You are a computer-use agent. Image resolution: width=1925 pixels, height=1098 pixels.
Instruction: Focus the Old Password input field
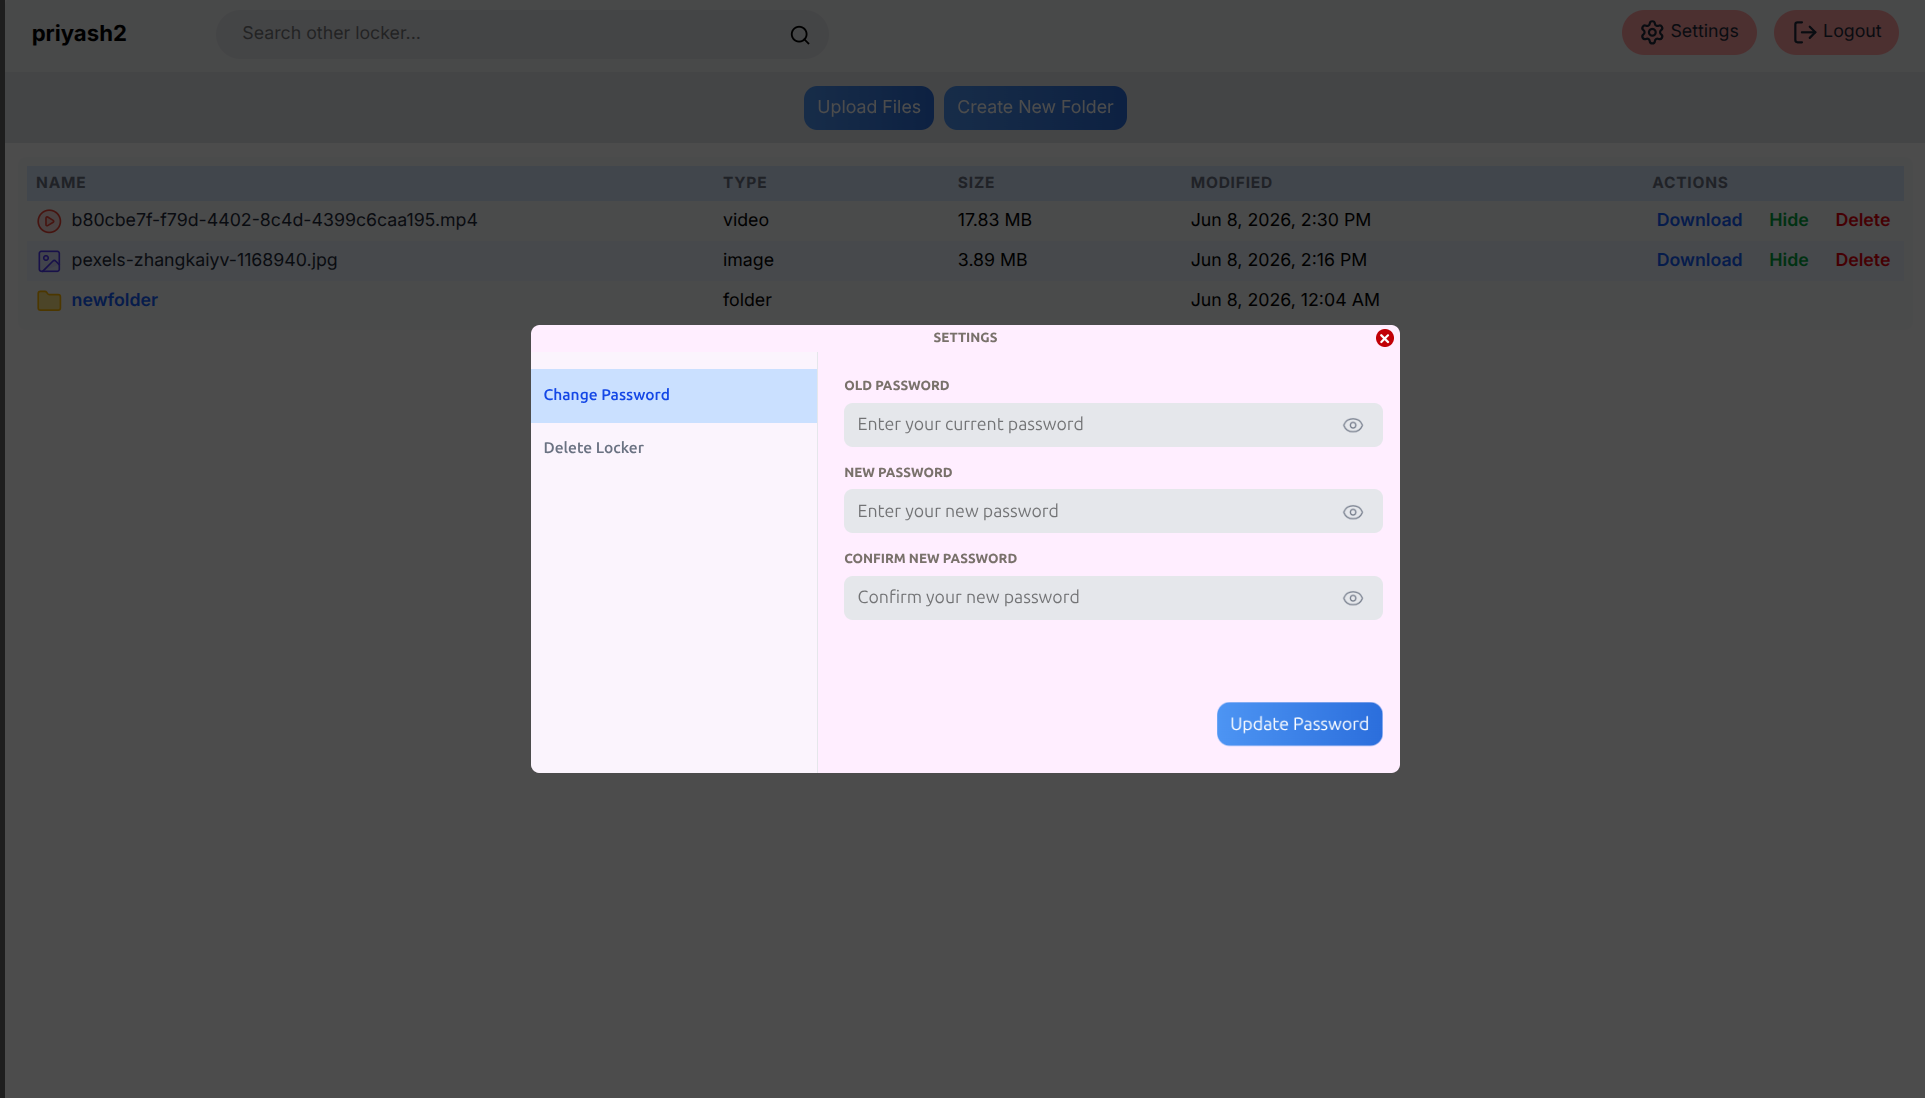pyautogui.click(x=1113, y=425)
